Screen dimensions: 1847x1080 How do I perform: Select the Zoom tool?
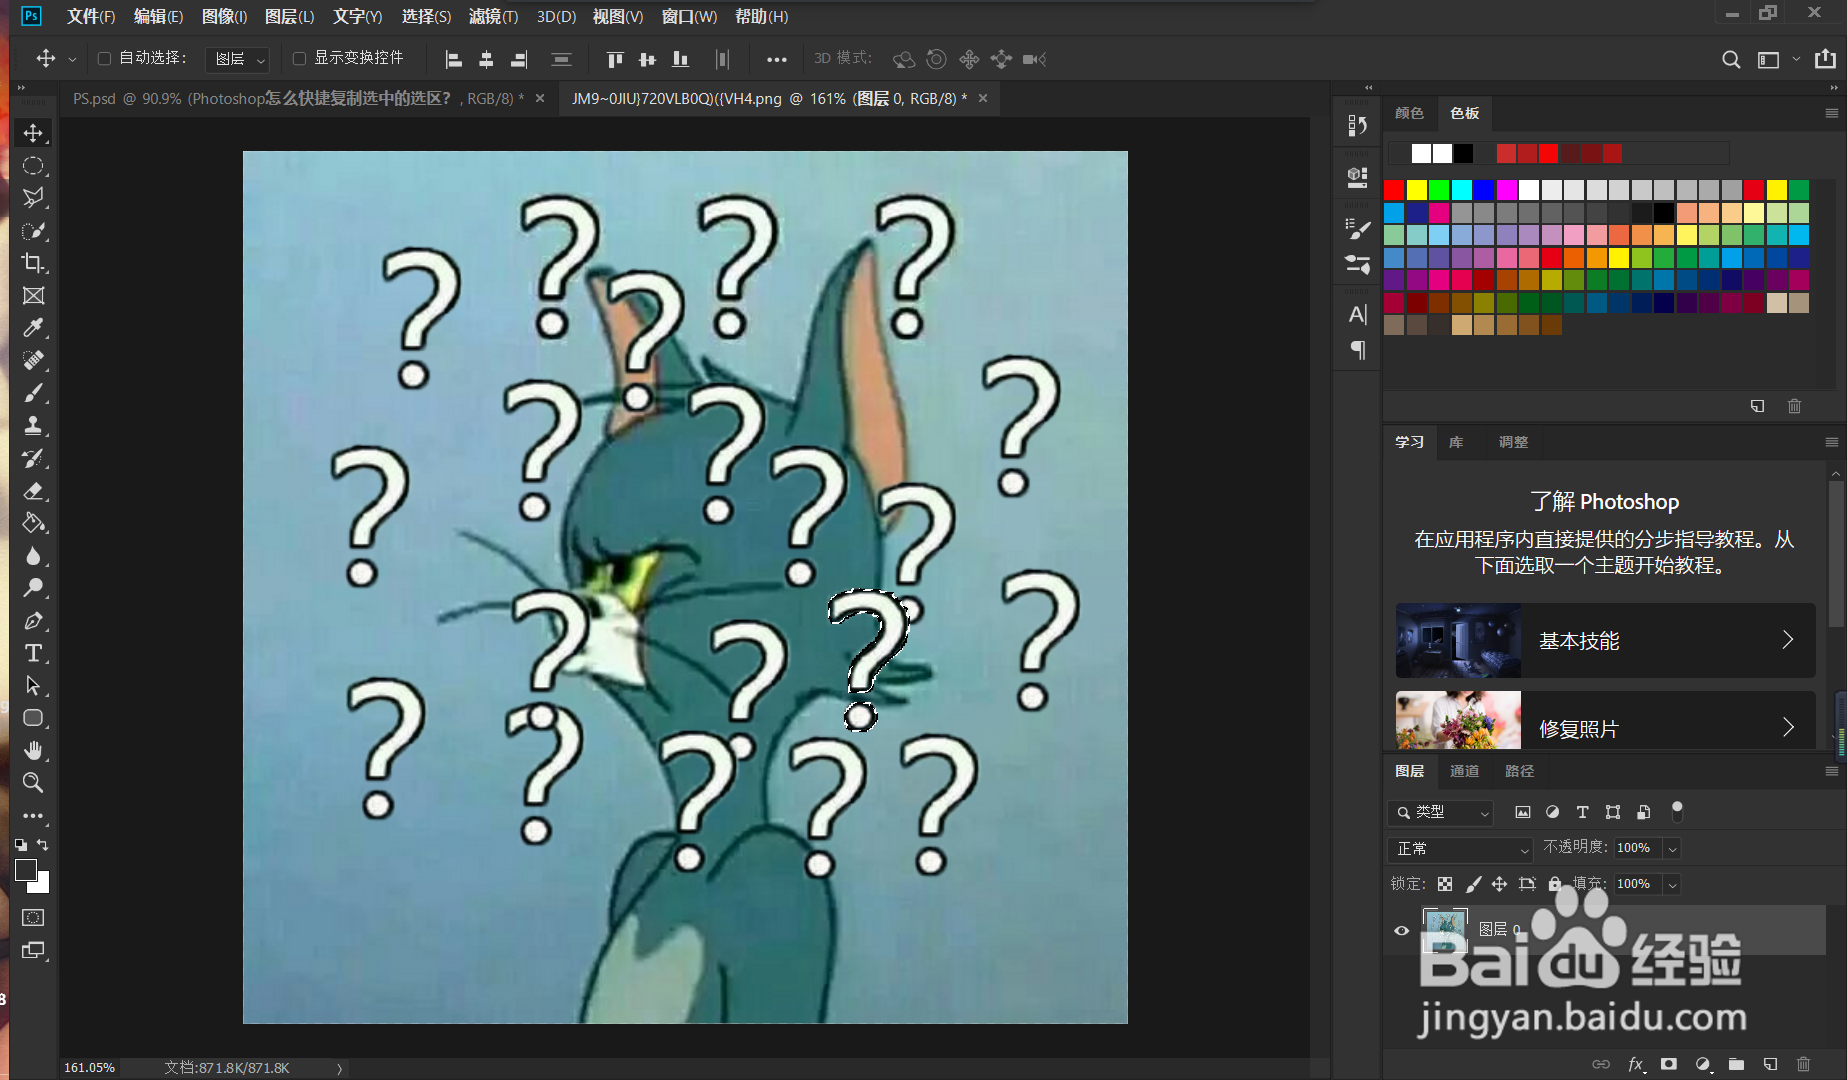click(x=33, y=783)
